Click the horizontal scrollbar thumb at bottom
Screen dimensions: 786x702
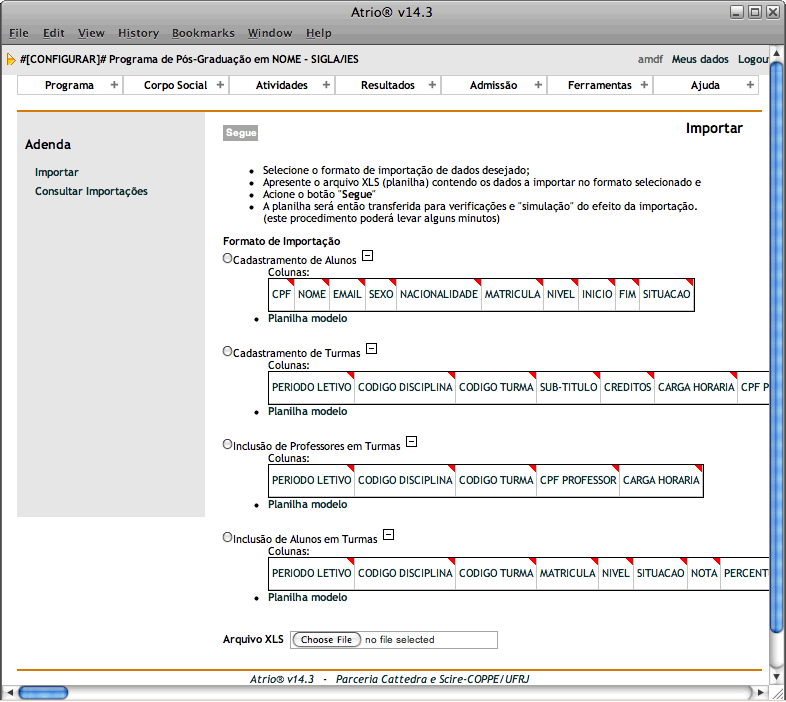tap(43, 692)
